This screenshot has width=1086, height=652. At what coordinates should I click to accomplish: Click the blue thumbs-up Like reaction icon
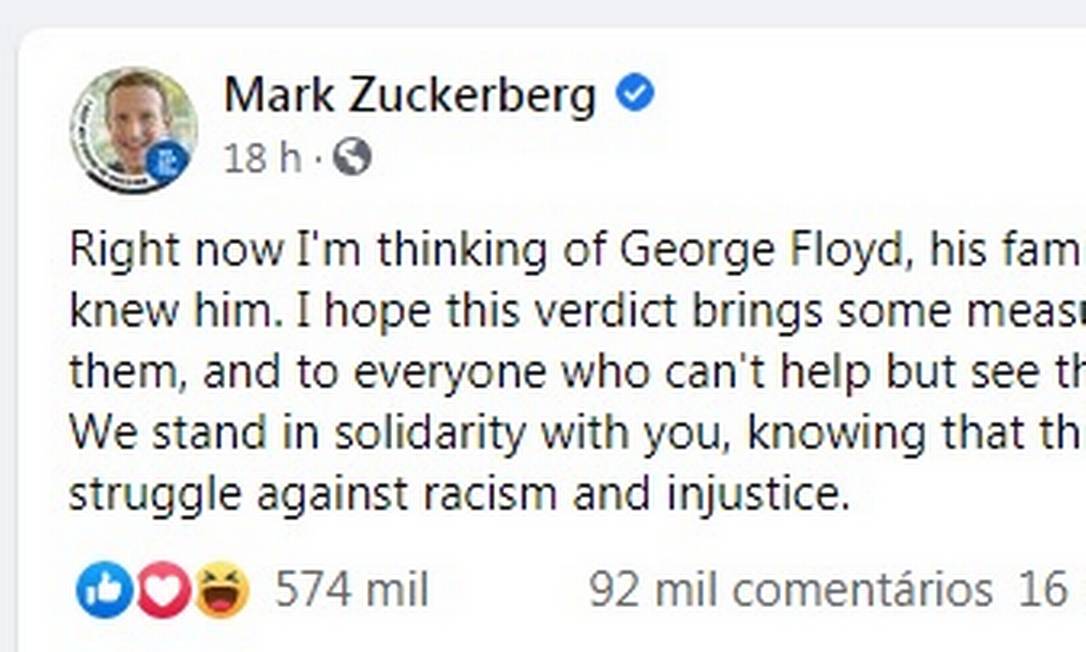point(104,589)
